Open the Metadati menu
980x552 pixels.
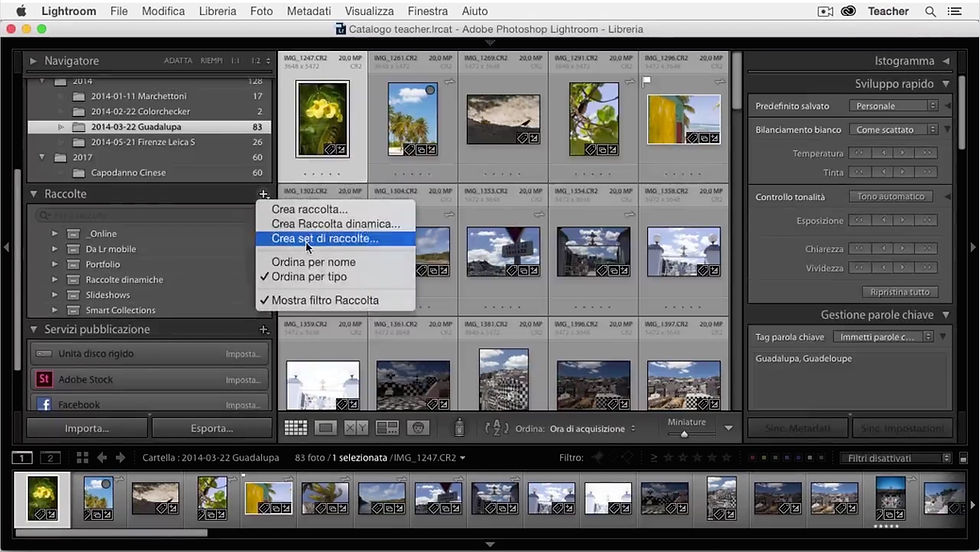click(x=309, y=11)
